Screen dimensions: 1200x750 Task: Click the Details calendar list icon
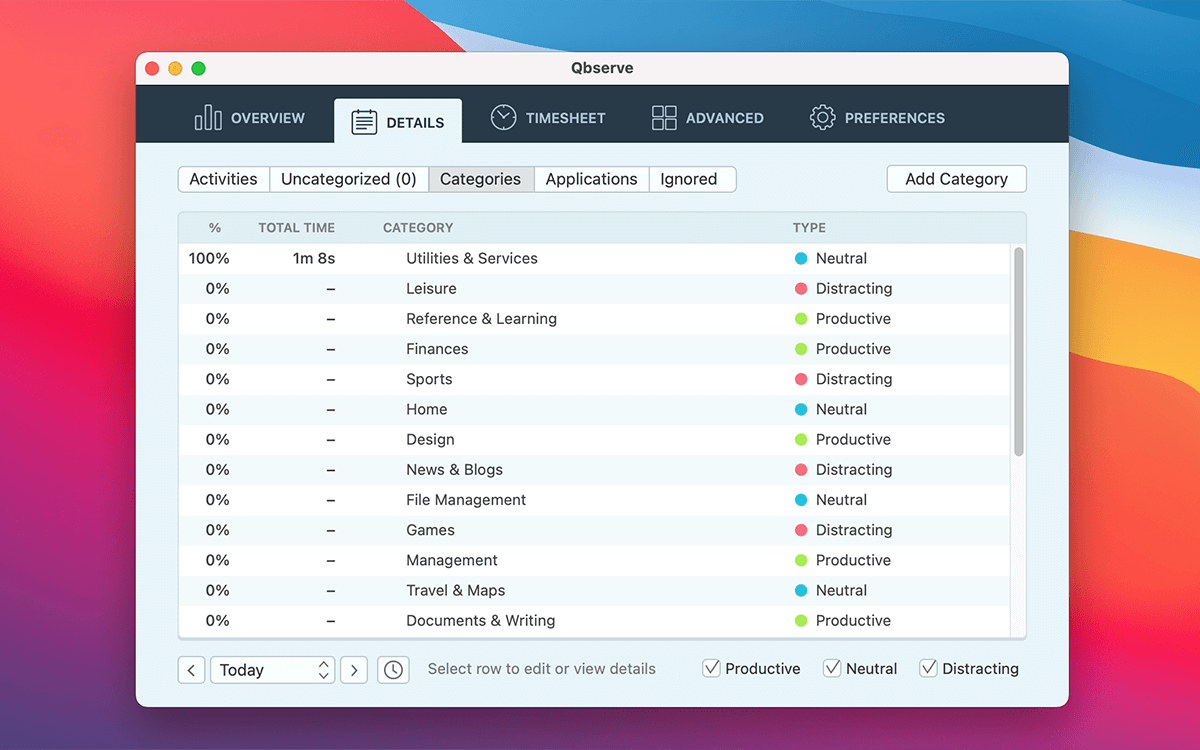364,122
